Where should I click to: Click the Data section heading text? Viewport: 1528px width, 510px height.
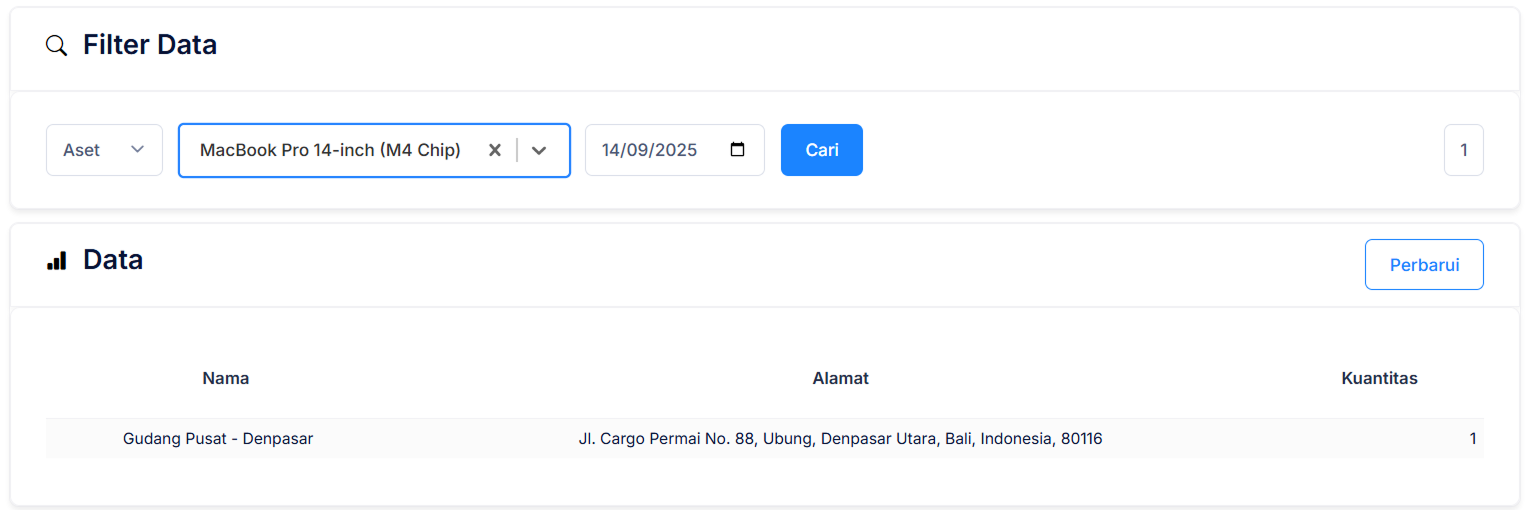point(113,260)
